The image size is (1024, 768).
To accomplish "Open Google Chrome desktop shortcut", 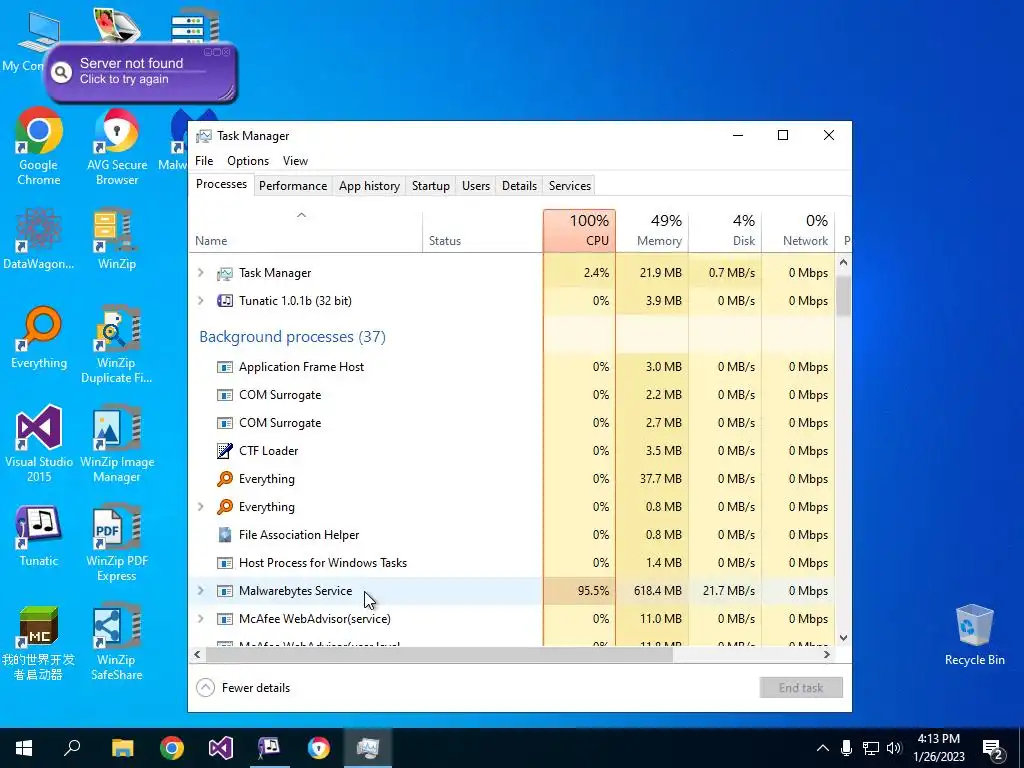I will [x=39, y=146].
